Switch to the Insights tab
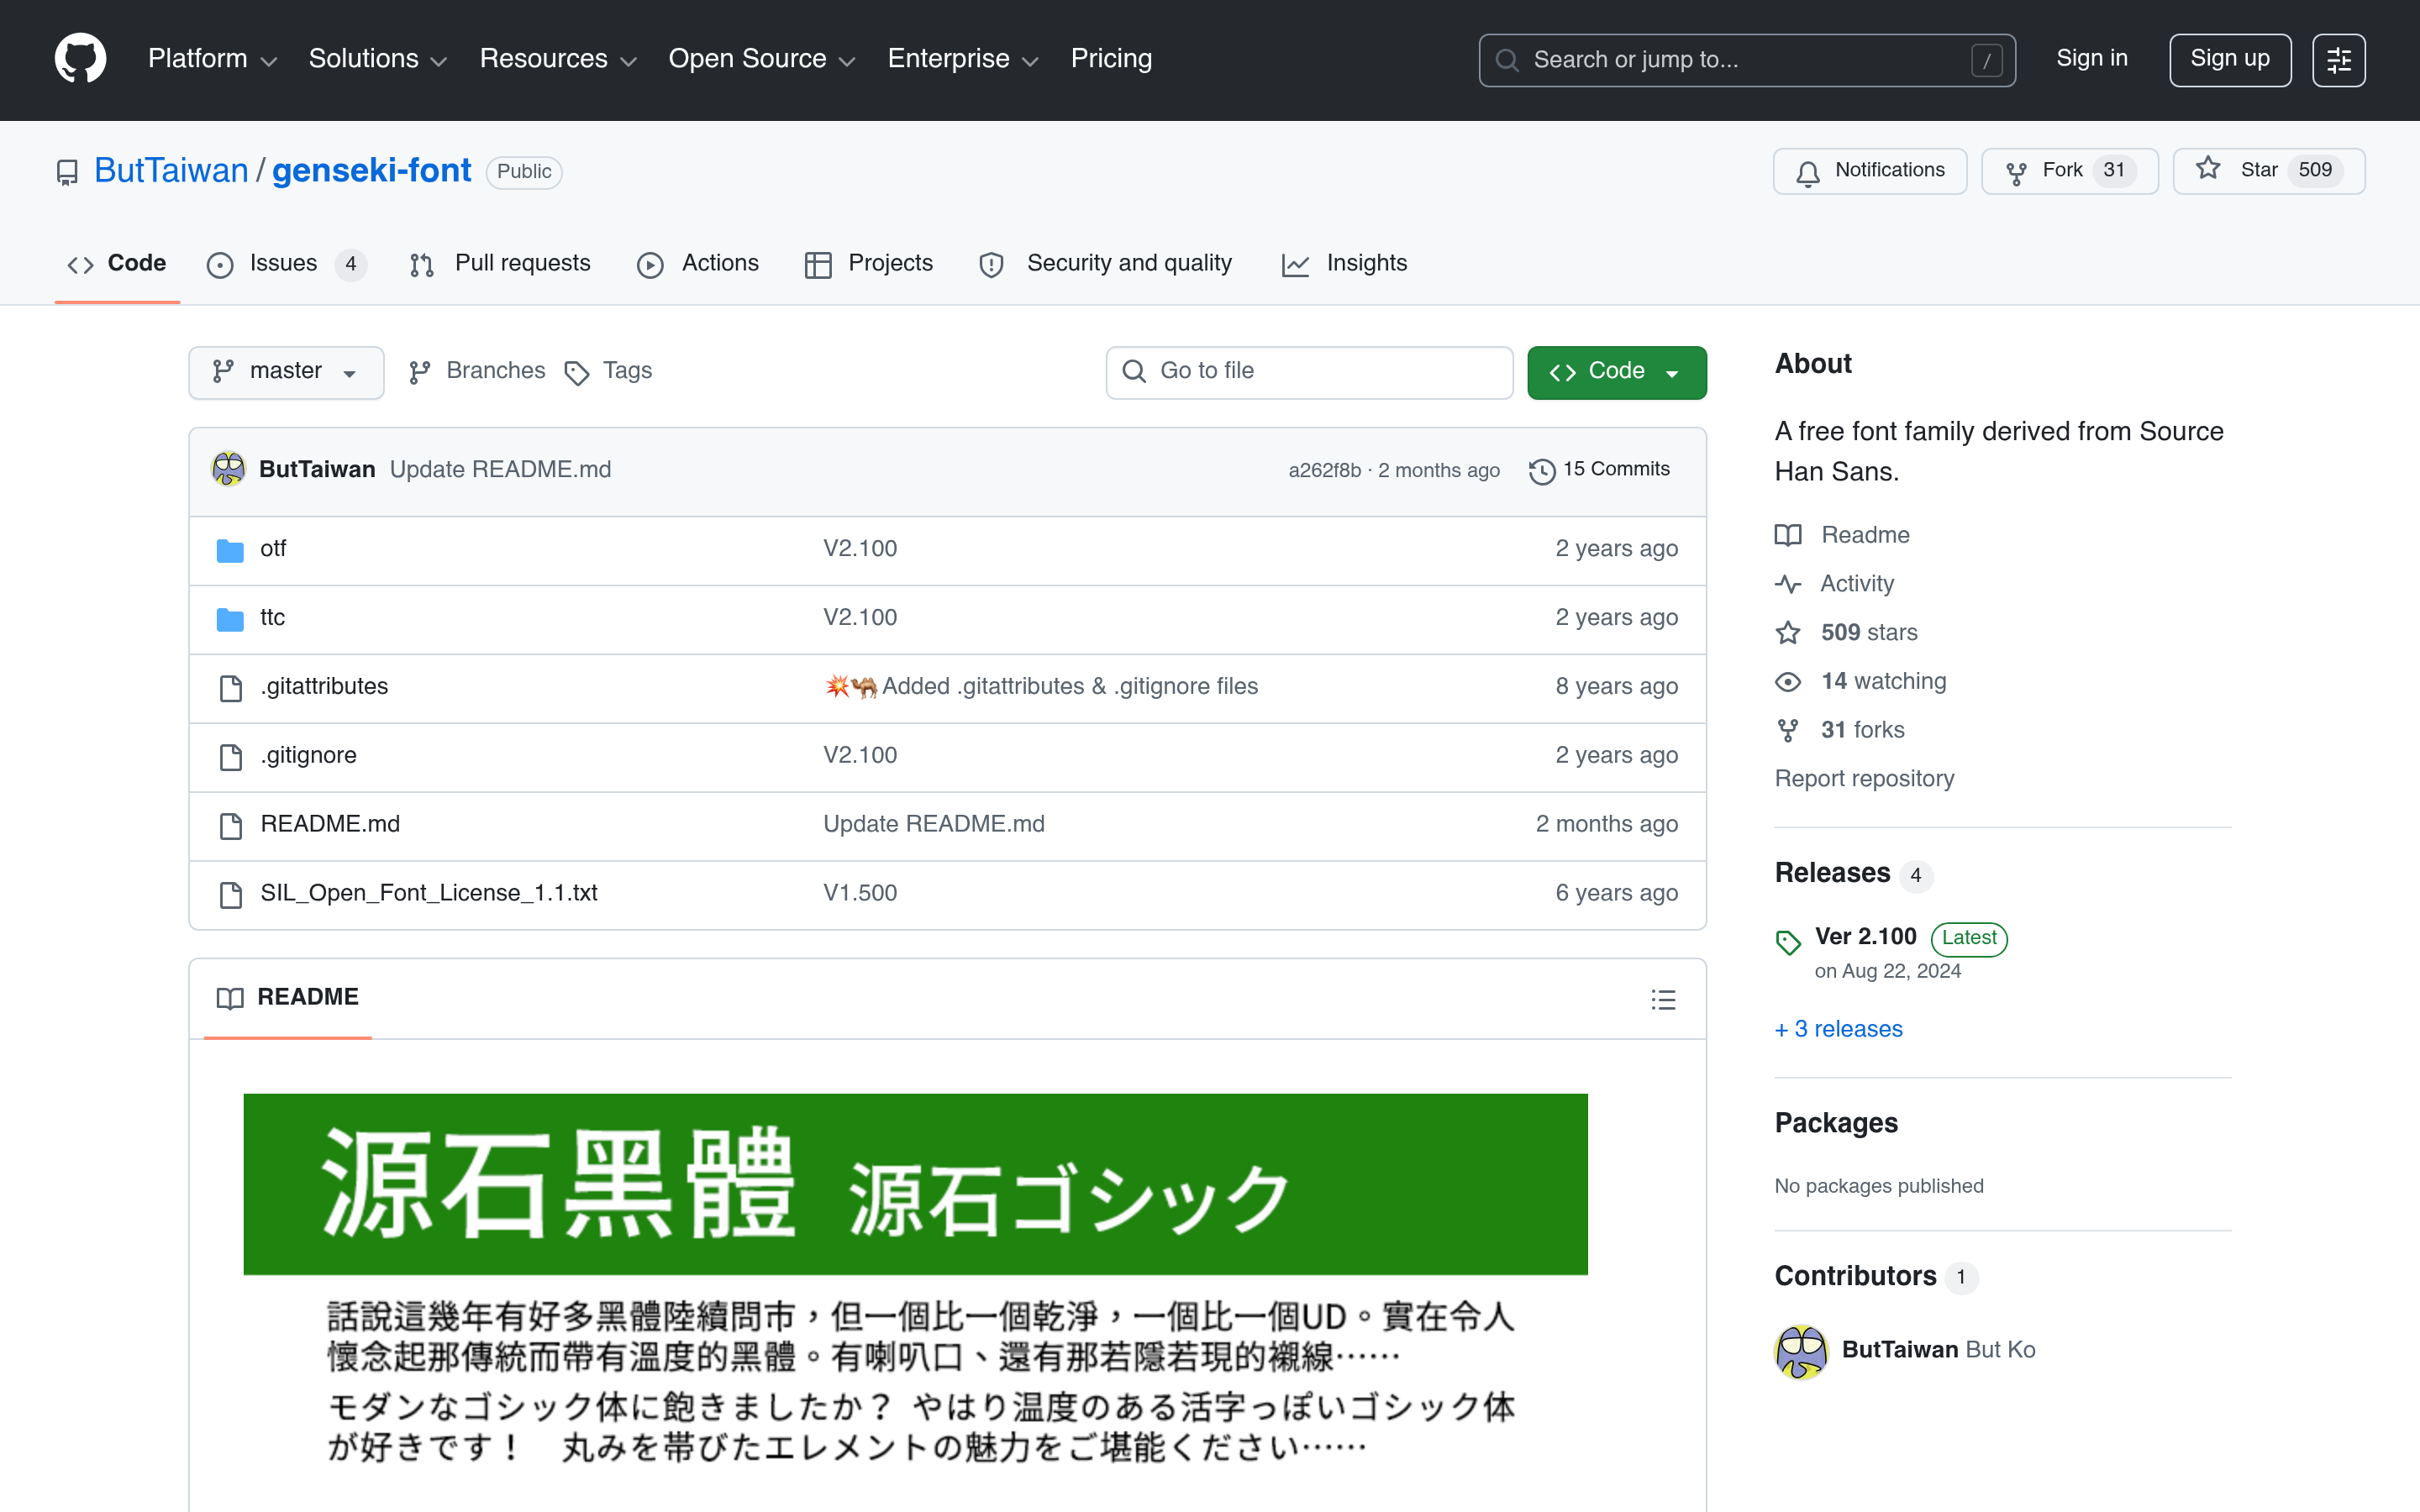The width and height of the screenshot is (2420, 1512). coord(1344,264)
